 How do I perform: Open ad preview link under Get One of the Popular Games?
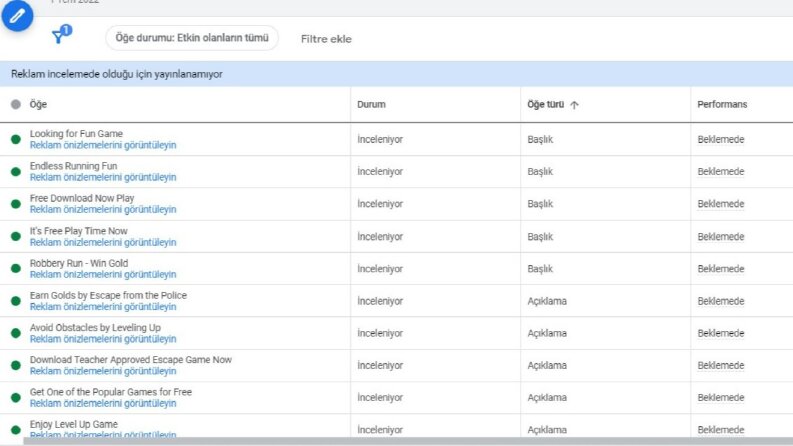[103, 404]
